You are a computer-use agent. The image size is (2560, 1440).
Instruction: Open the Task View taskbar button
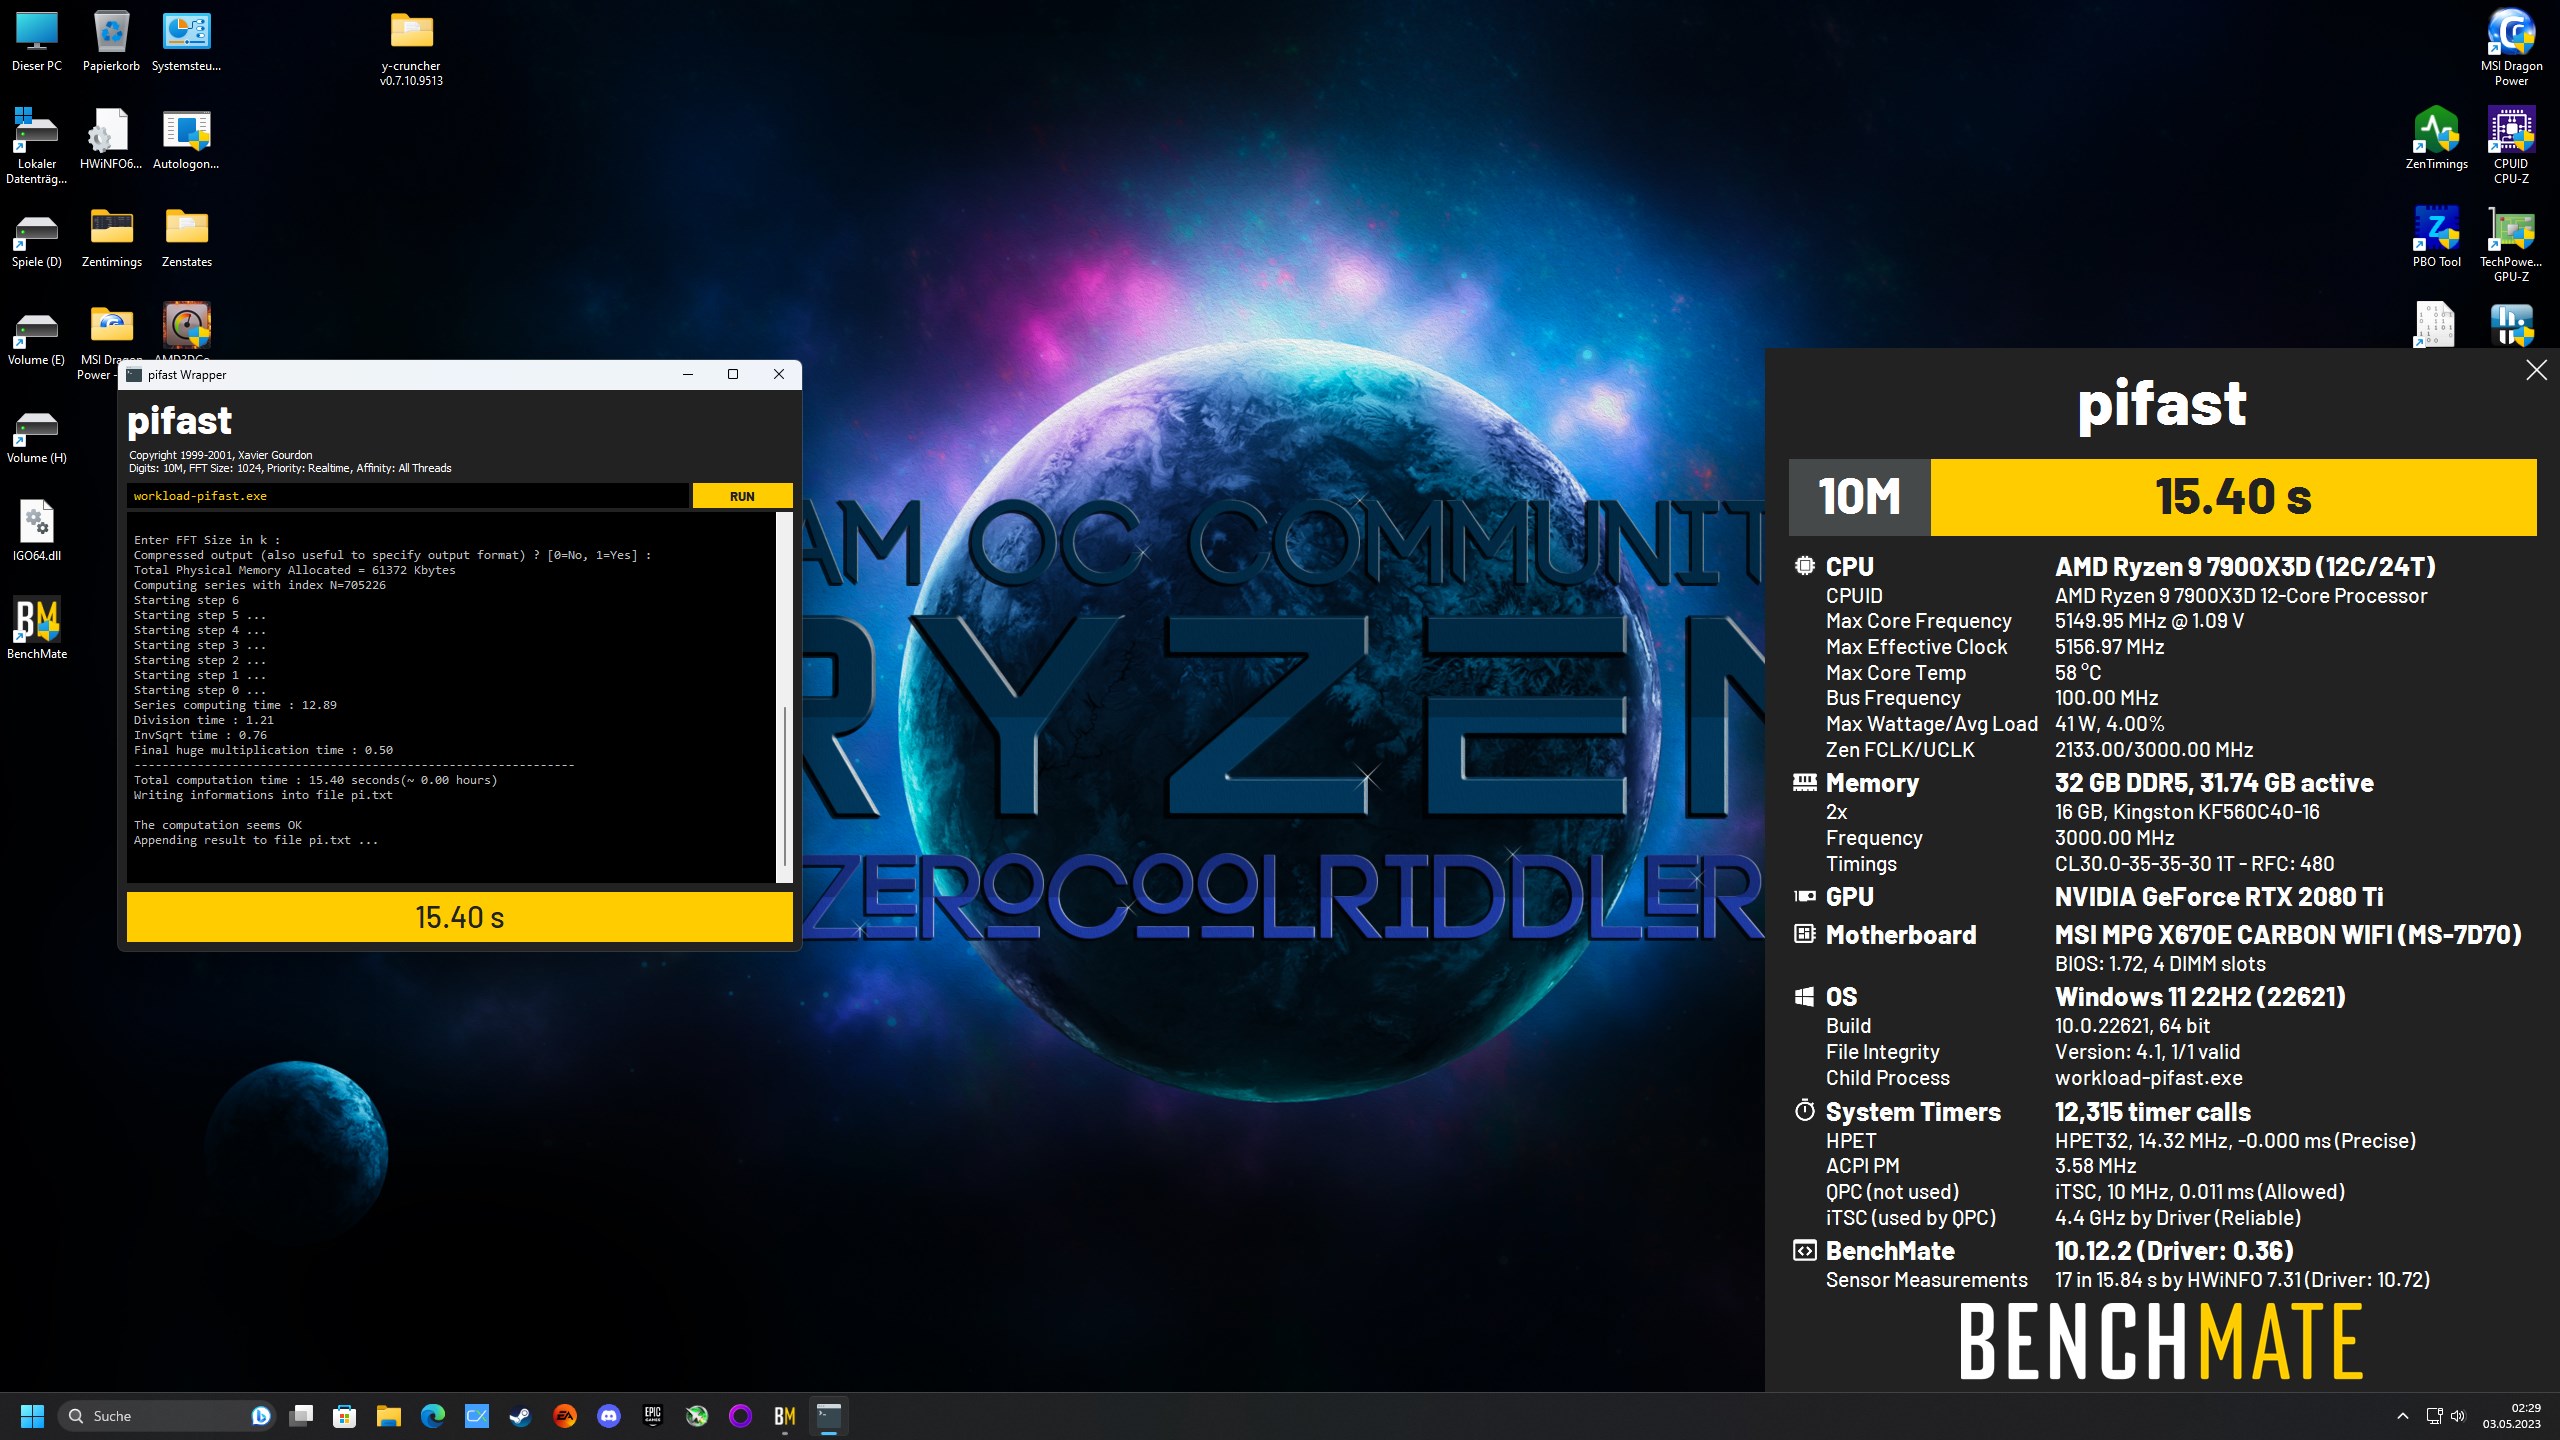(x=300, y=1416)
